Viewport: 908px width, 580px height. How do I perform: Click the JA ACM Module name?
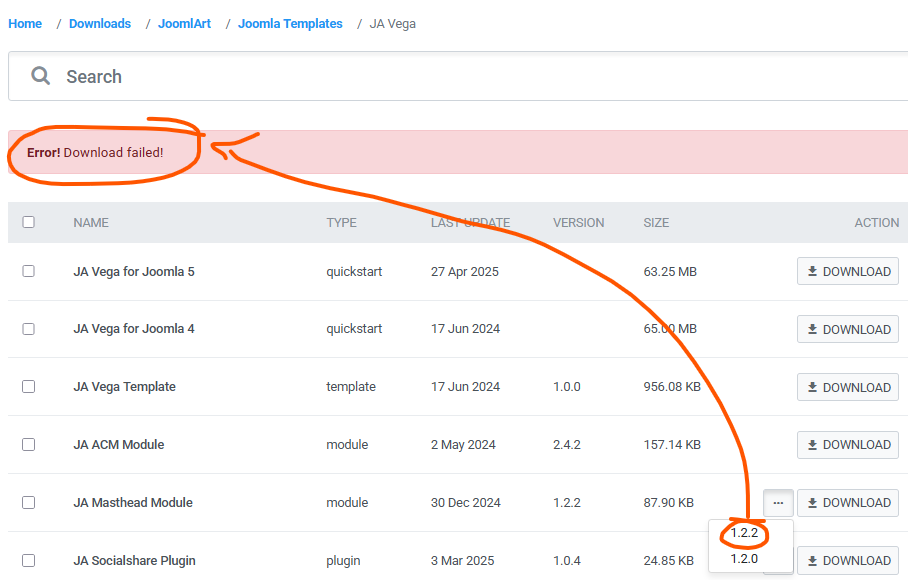click(119, 445)
